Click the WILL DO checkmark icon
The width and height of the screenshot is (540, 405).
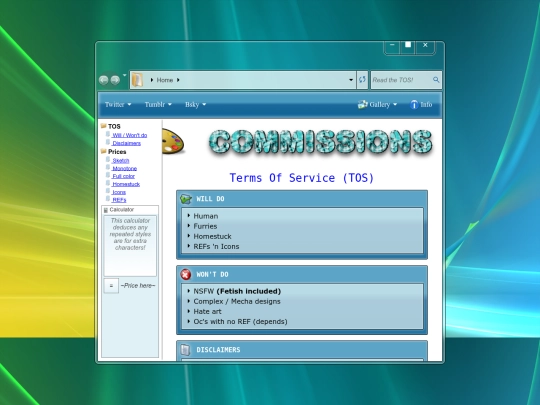coord(186,199)
